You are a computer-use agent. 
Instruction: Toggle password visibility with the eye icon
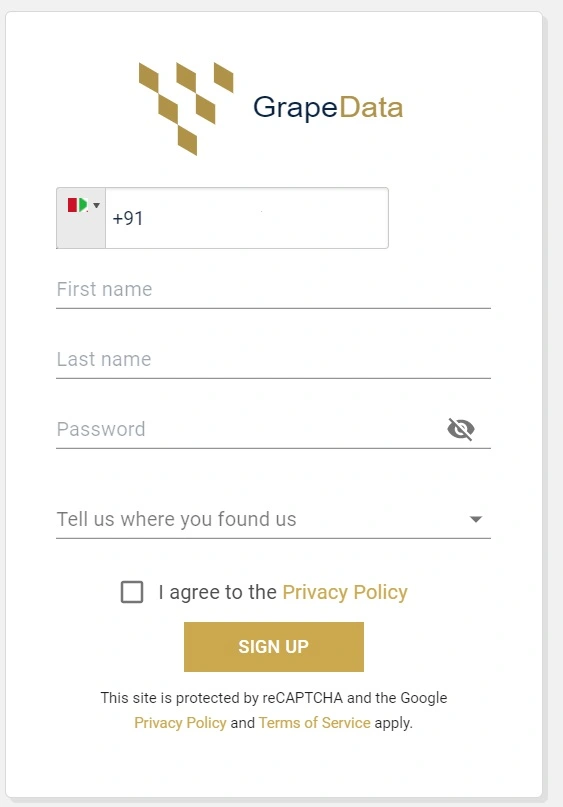pos(461,429)
